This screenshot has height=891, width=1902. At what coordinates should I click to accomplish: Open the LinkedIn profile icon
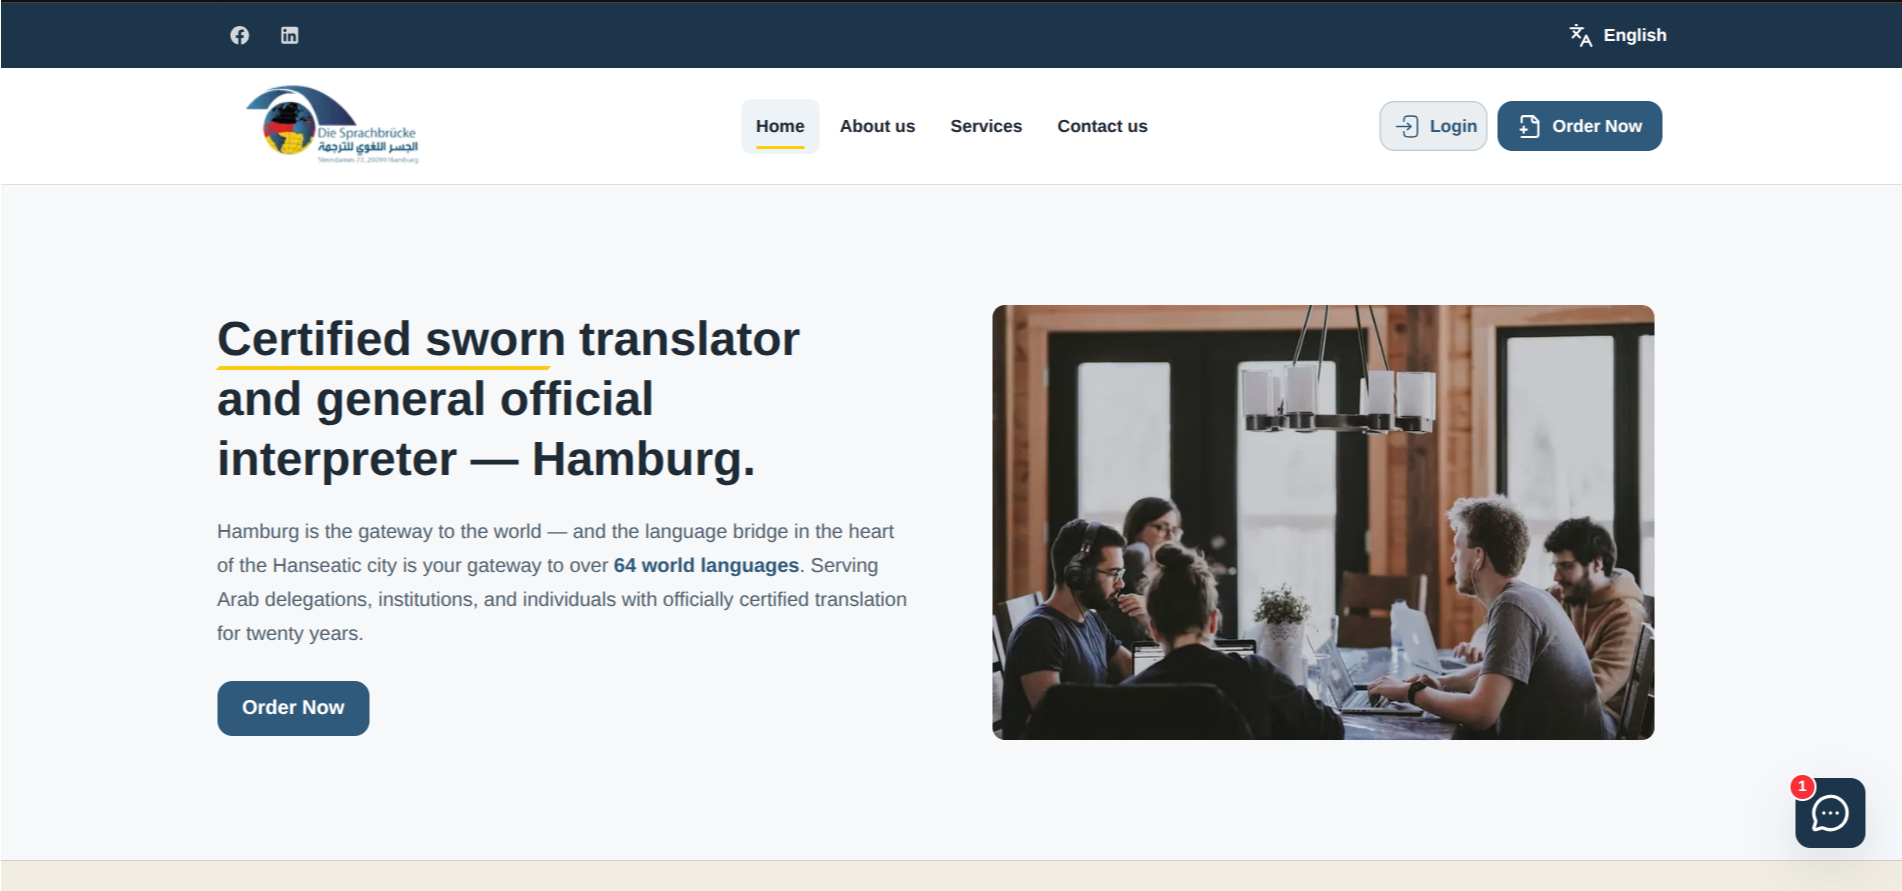coord(290,35)
